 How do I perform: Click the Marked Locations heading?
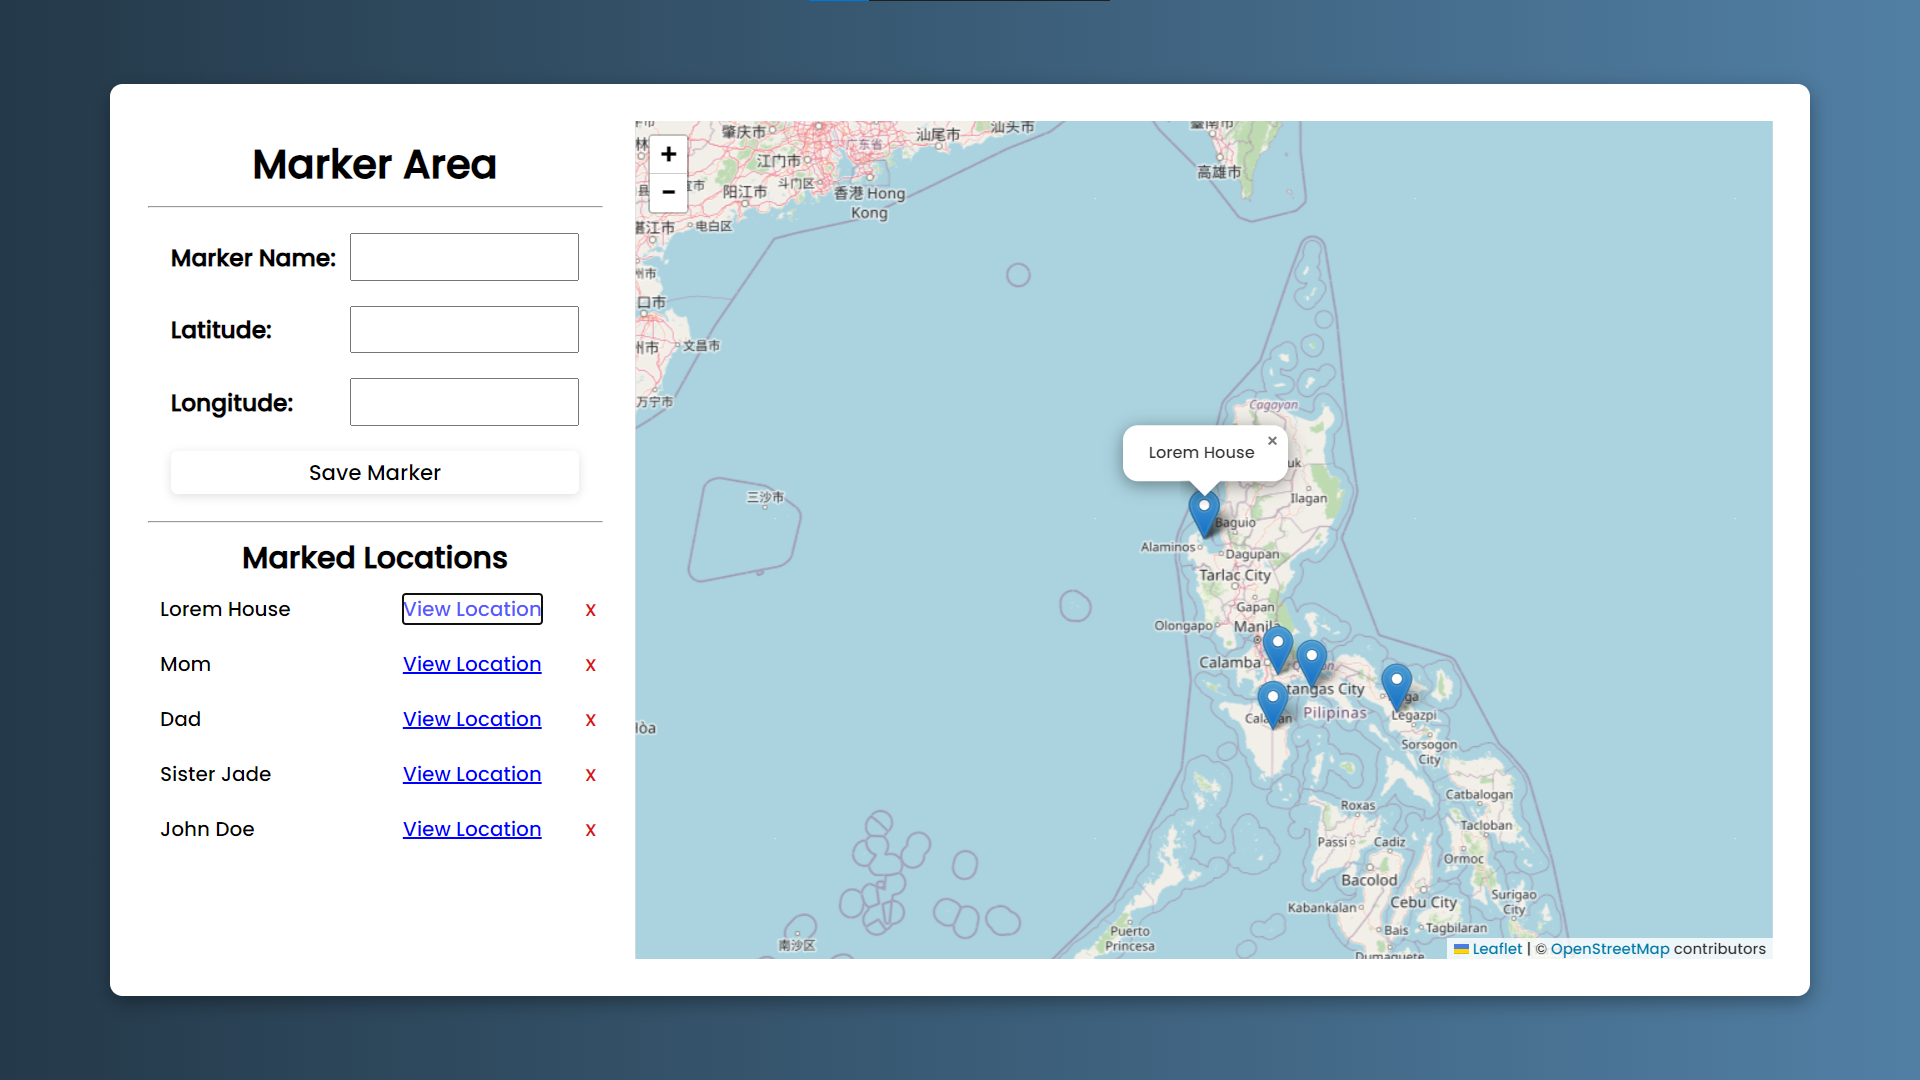point(375,558)
